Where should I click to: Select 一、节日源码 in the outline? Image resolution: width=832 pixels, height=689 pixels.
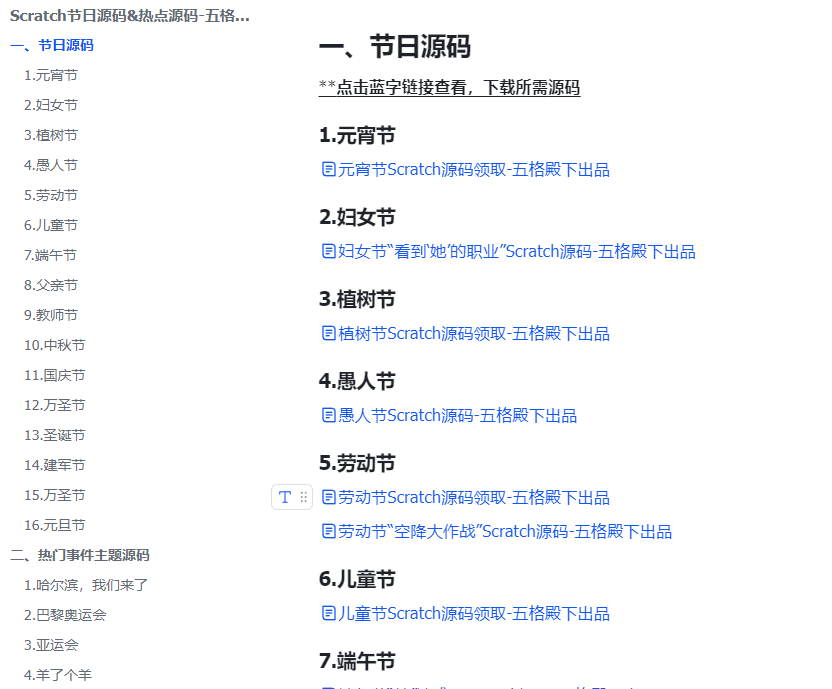[x=52, y=45]
